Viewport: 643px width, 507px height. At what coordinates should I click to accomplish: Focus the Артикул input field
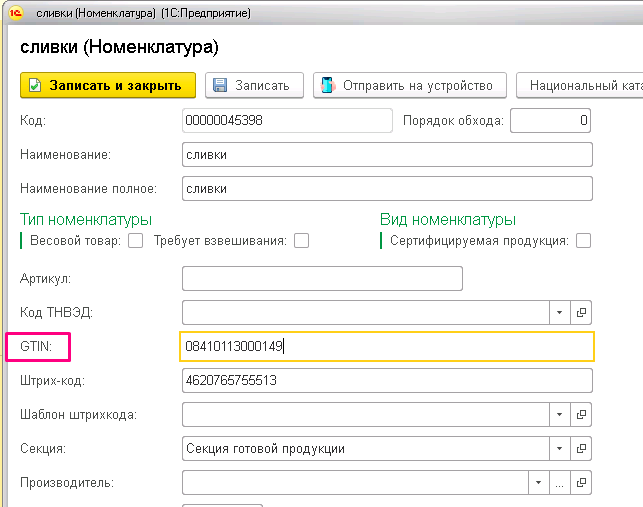pos(322,279)
